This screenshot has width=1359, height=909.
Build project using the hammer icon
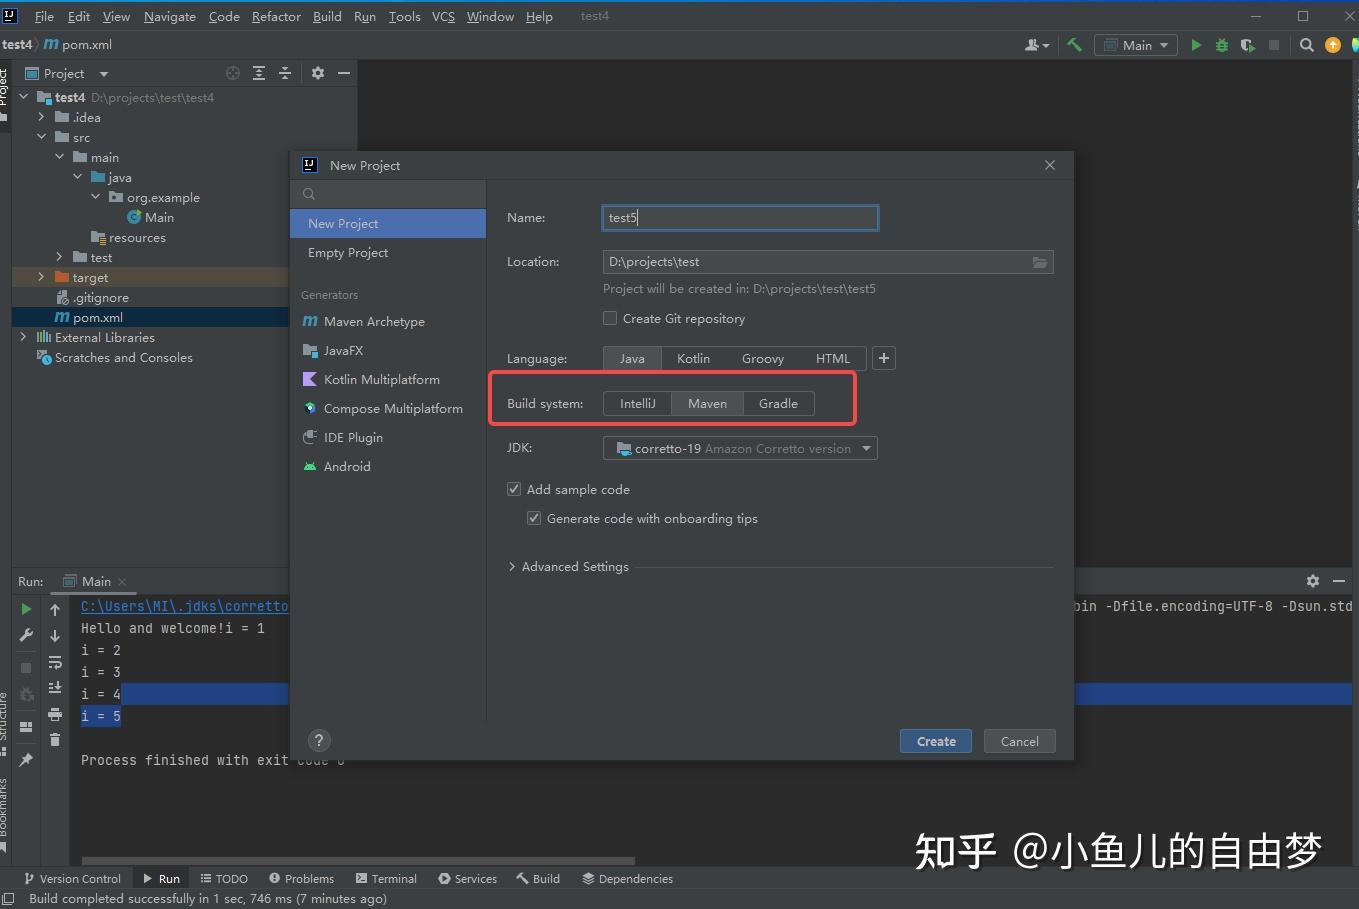tap(1075, 45)
